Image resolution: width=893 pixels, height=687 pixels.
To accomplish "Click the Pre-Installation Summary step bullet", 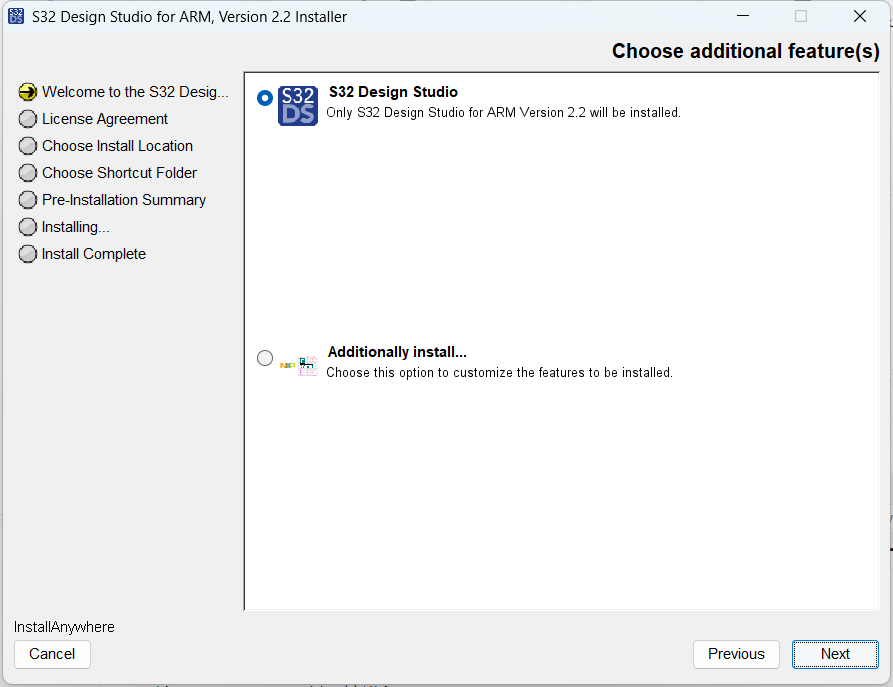I will click(x=28, y=200).
